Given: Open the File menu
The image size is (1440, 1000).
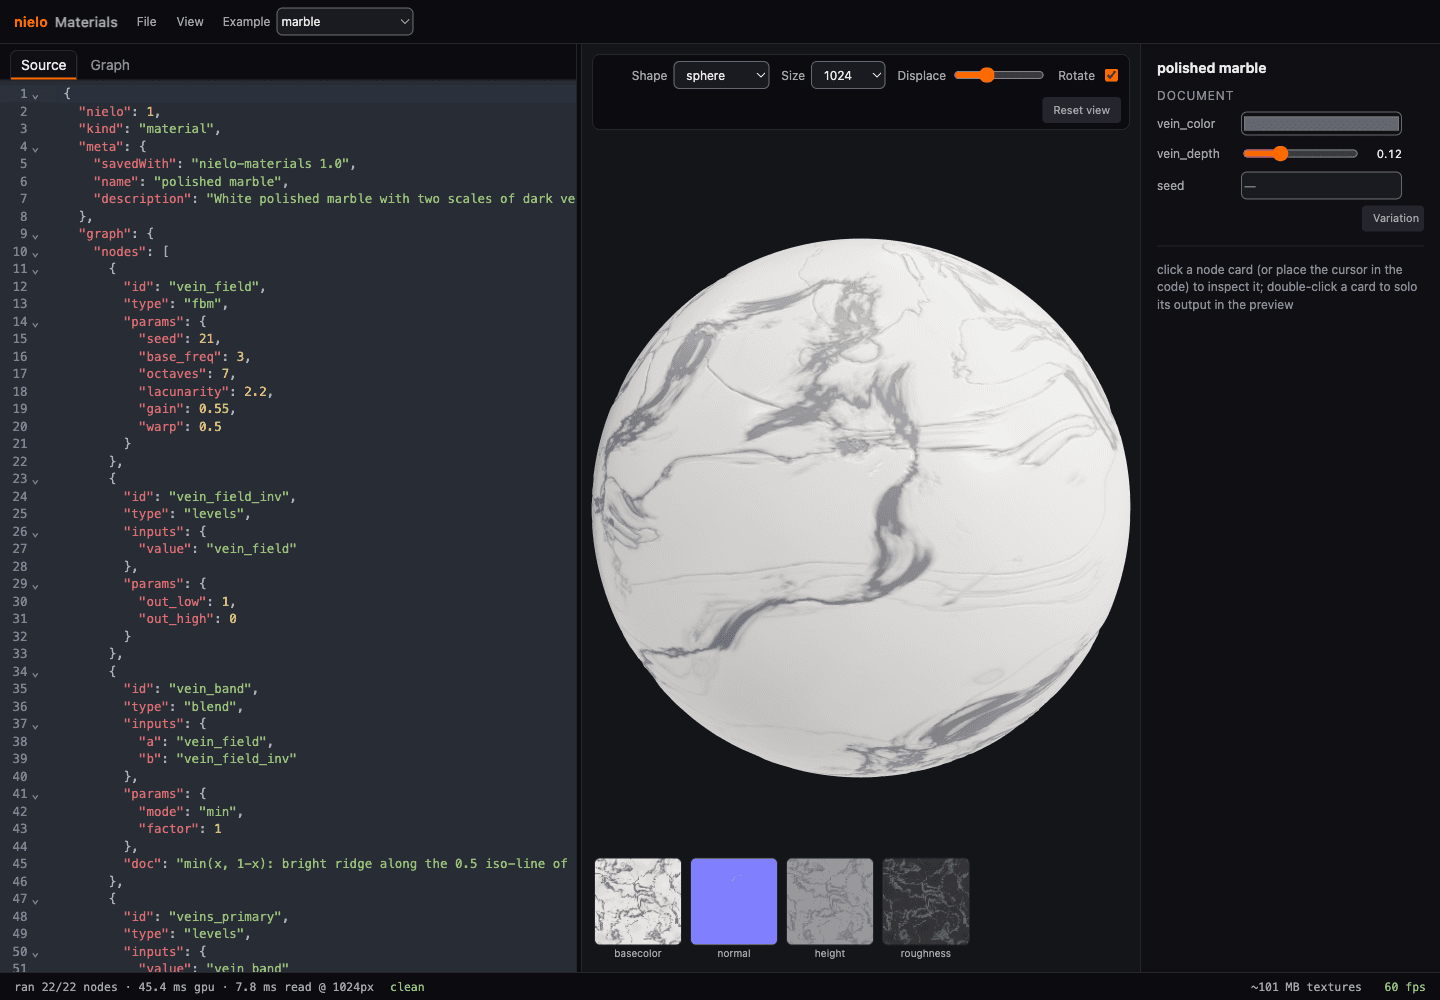Looking at the screenshot, I should [146, 22].
